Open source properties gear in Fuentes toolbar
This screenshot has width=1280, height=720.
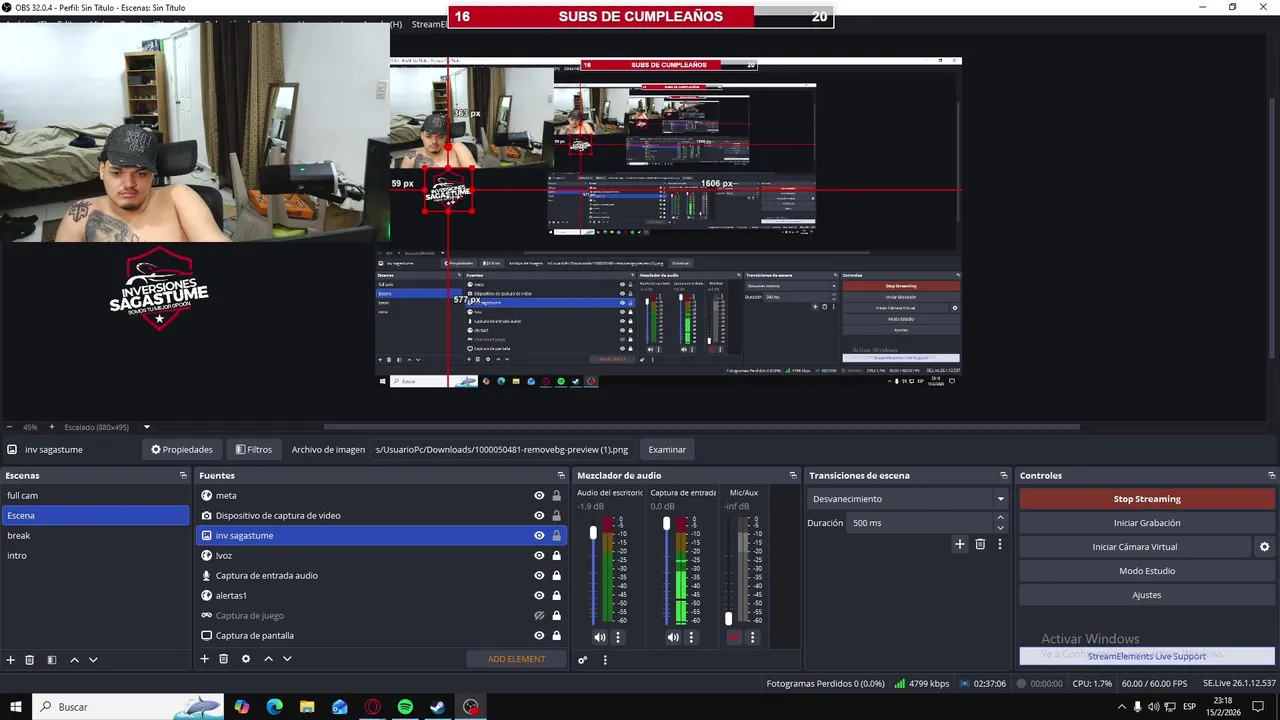pos(246,659)
